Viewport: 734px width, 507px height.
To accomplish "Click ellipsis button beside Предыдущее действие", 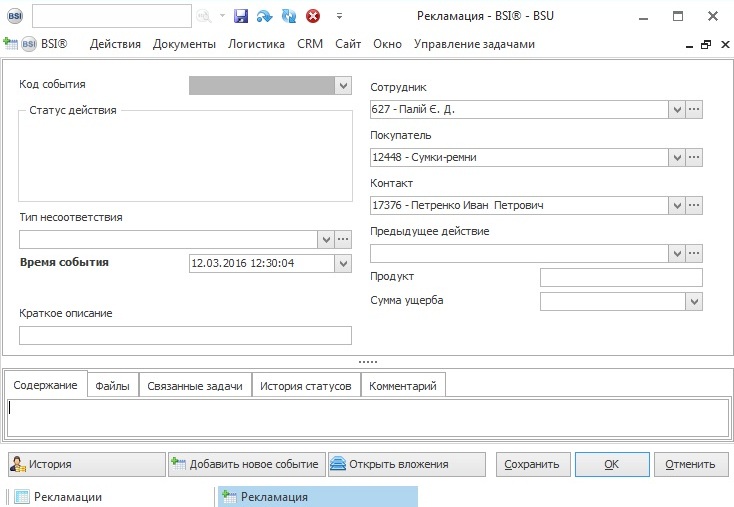I will pyautogui.click(x=694, y=253).
